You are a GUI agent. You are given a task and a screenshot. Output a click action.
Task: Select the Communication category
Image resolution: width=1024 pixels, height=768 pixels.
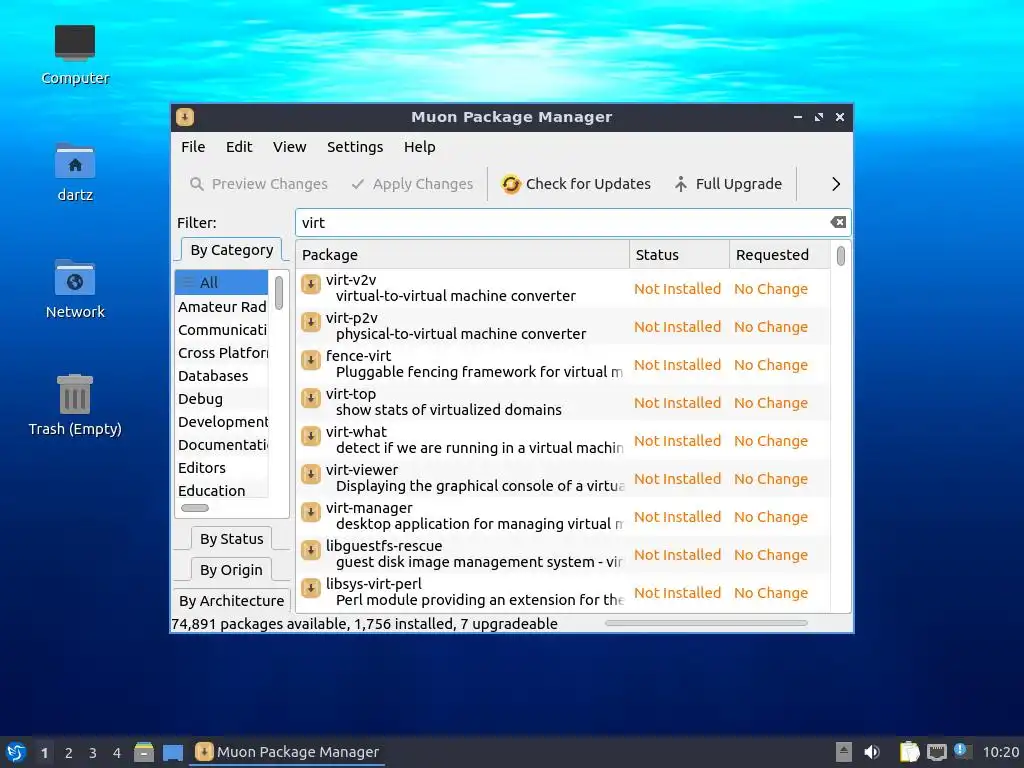point(221,330)
